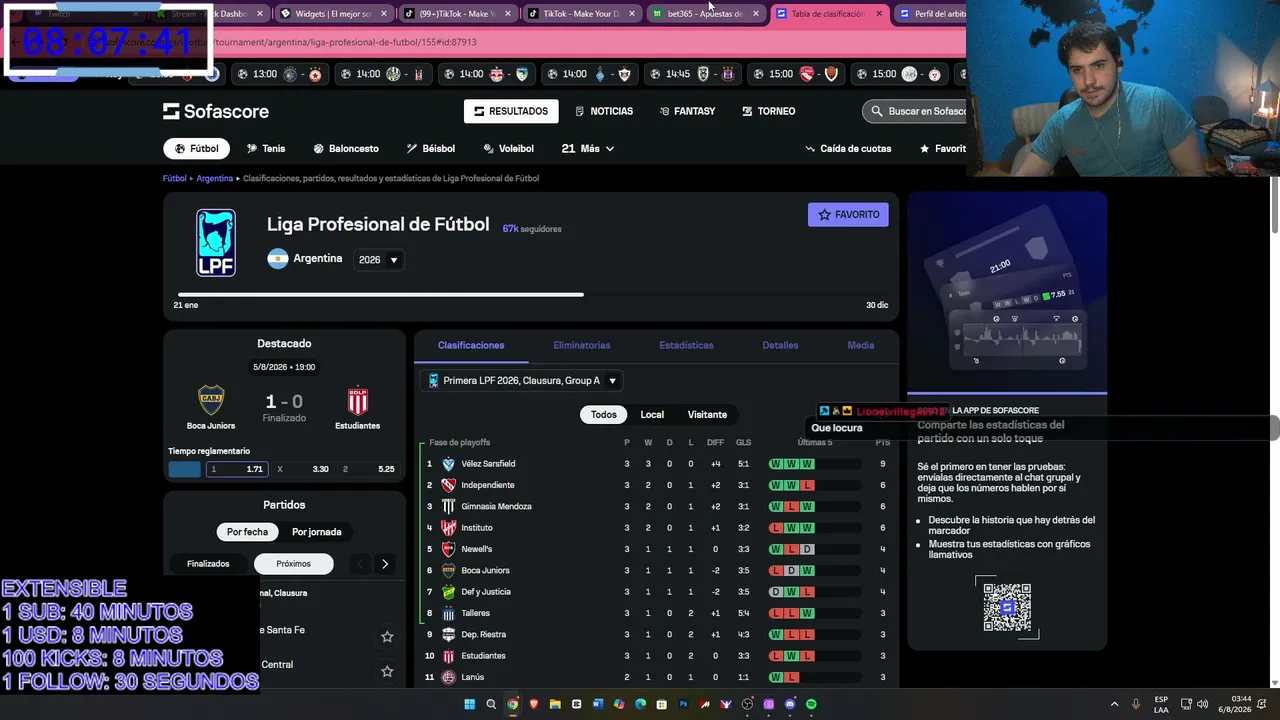The height and width of the screenshot is (720, 1280).
Task: Open Windows Start menu
Action: [469, 704]
